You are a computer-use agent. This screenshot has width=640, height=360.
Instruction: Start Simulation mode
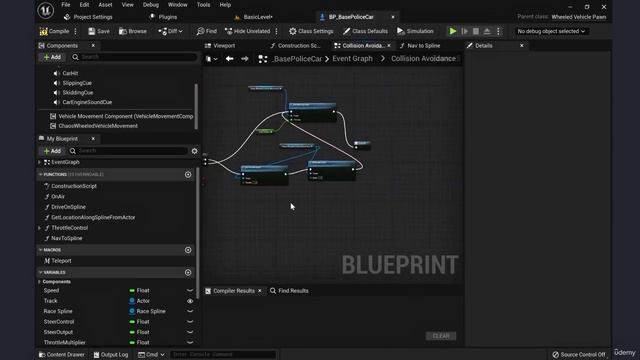[415, 31]
